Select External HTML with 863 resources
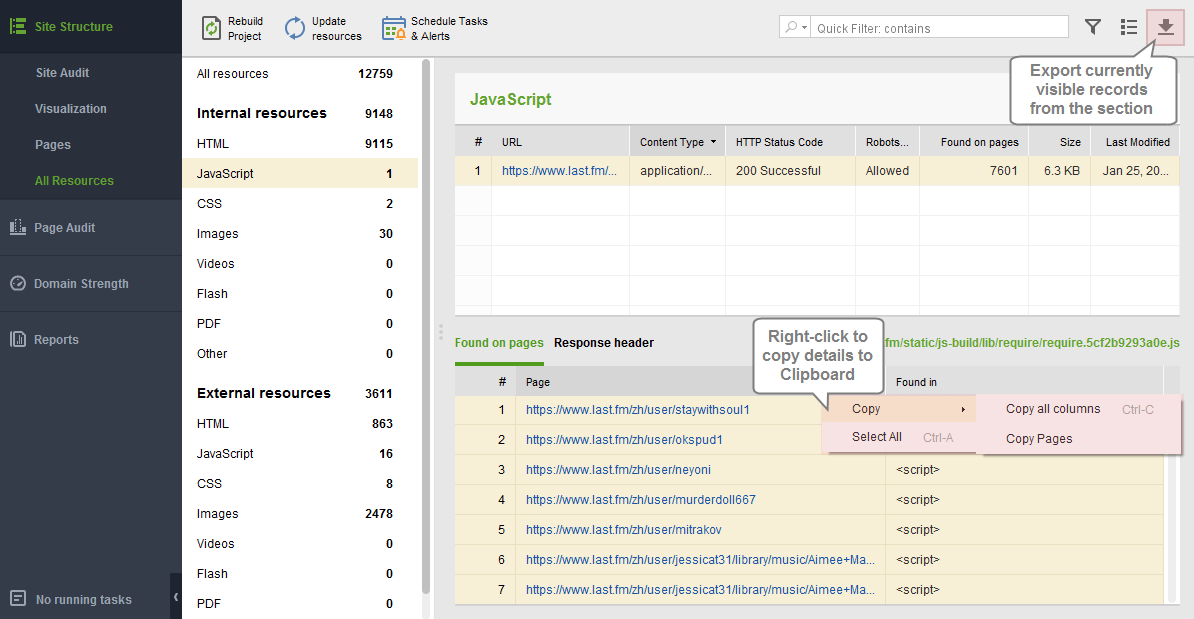Image resolution: width=1194 pixels, height=619 pixels. pos(300,423)
